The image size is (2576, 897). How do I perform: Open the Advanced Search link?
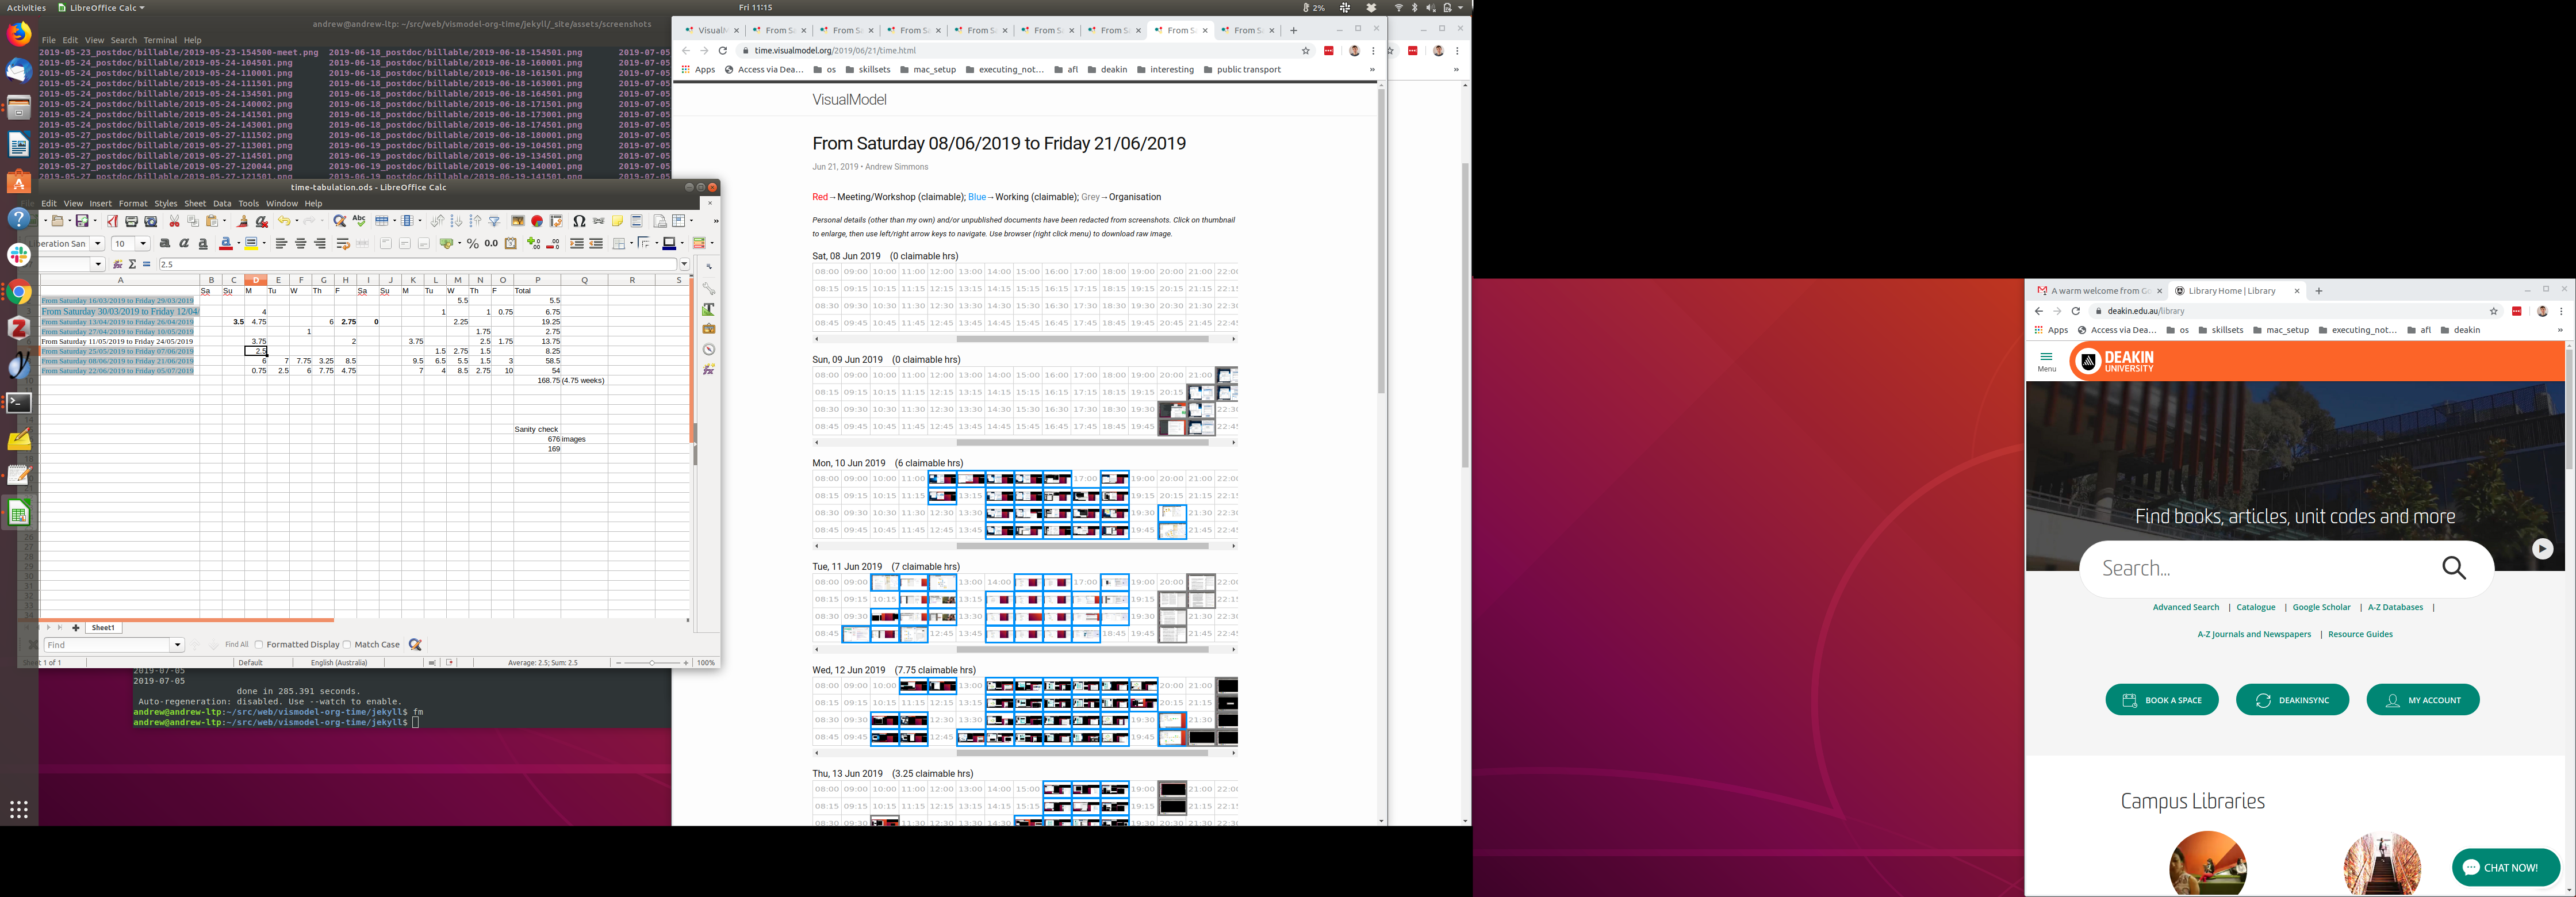coord(2185,607)
